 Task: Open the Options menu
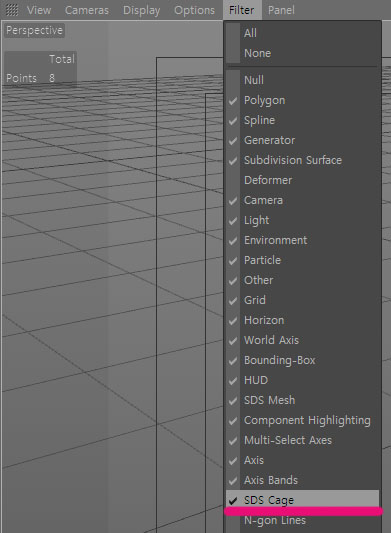(x=194, y=10)
